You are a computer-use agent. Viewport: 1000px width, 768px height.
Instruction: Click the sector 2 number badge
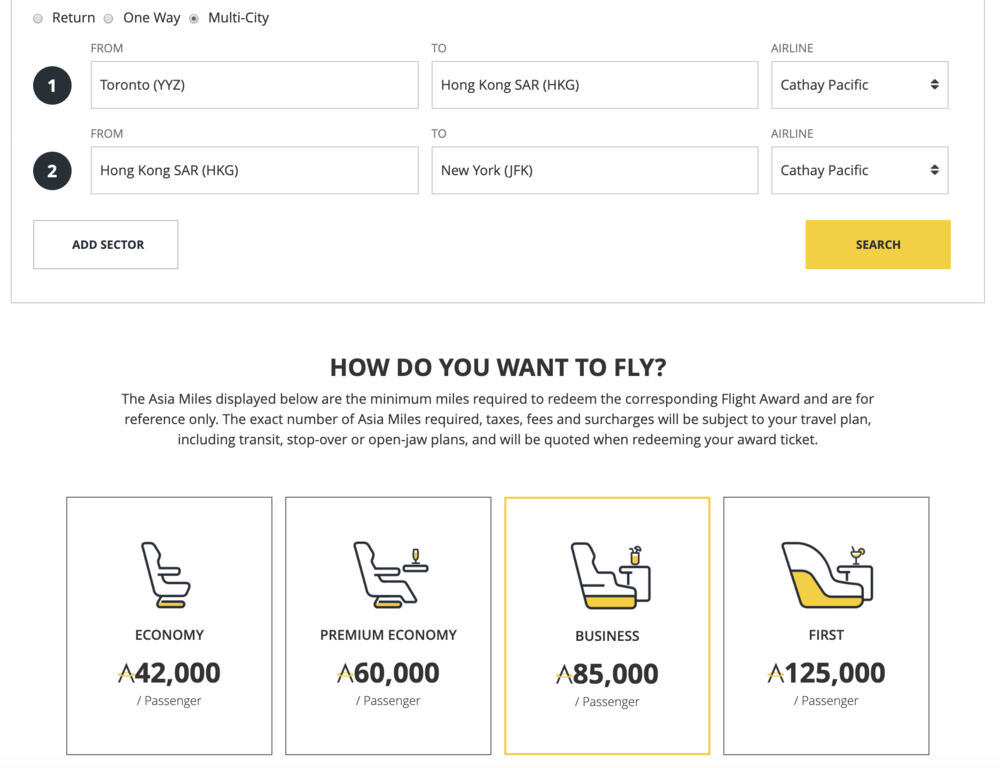coord(52,171)
